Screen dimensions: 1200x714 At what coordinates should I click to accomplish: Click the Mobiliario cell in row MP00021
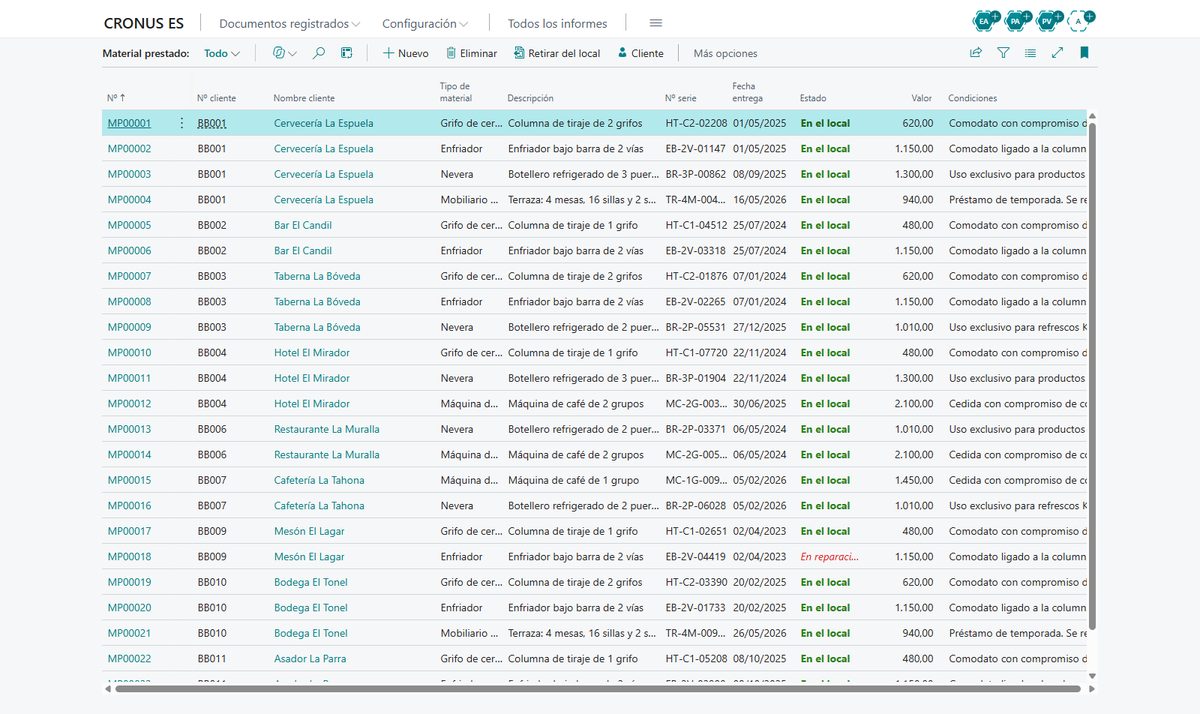[469, 633]
